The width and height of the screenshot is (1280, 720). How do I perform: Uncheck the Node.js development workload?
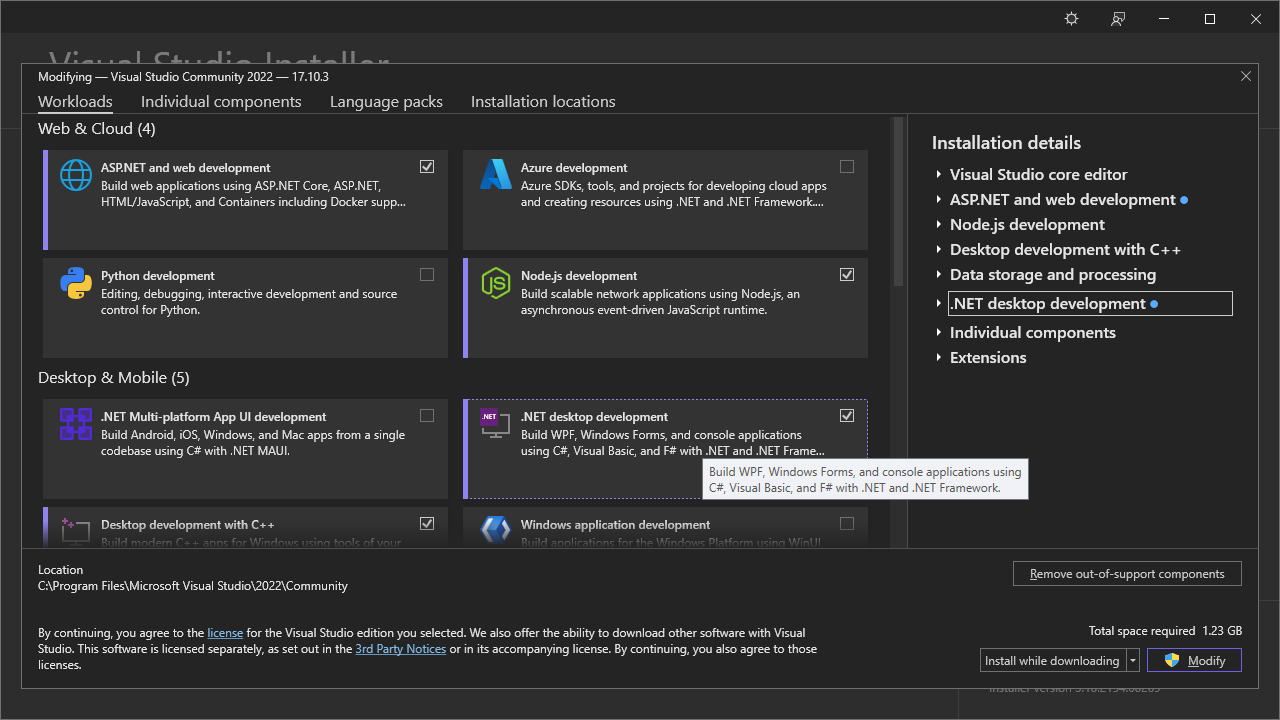coord(847,275)
